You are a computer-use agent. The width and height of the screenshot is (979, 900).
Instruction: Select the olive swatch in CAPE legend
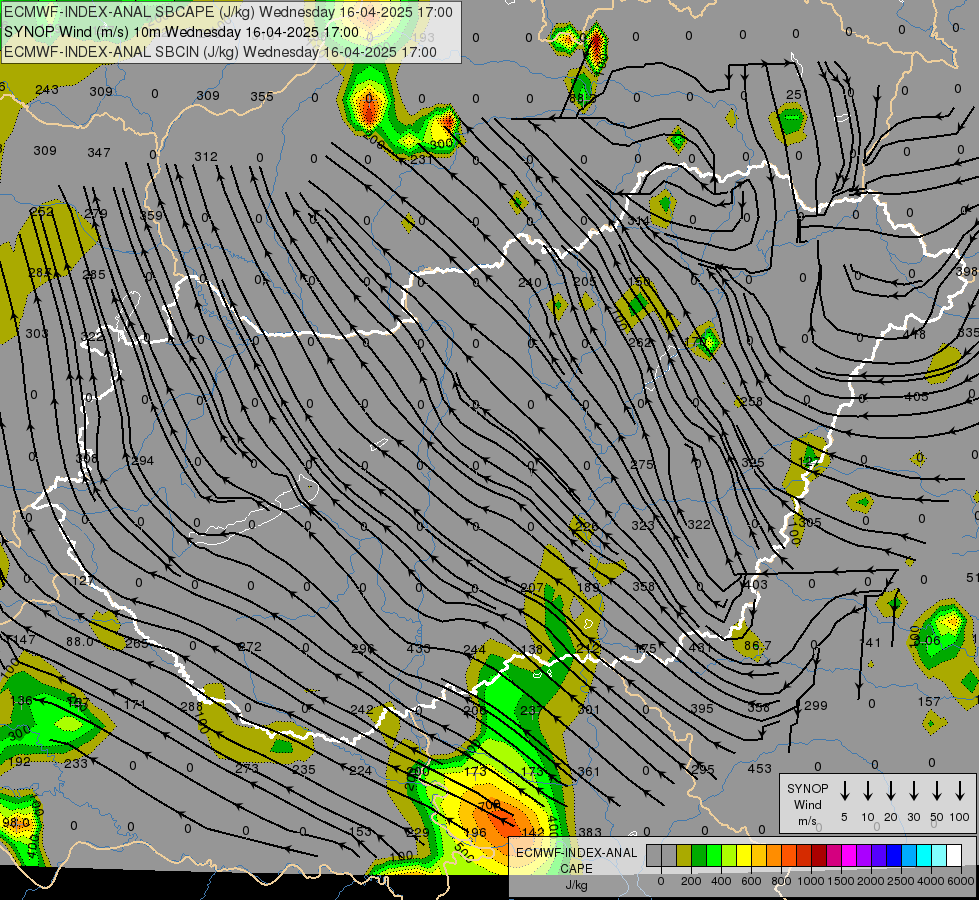coord(684,855)
